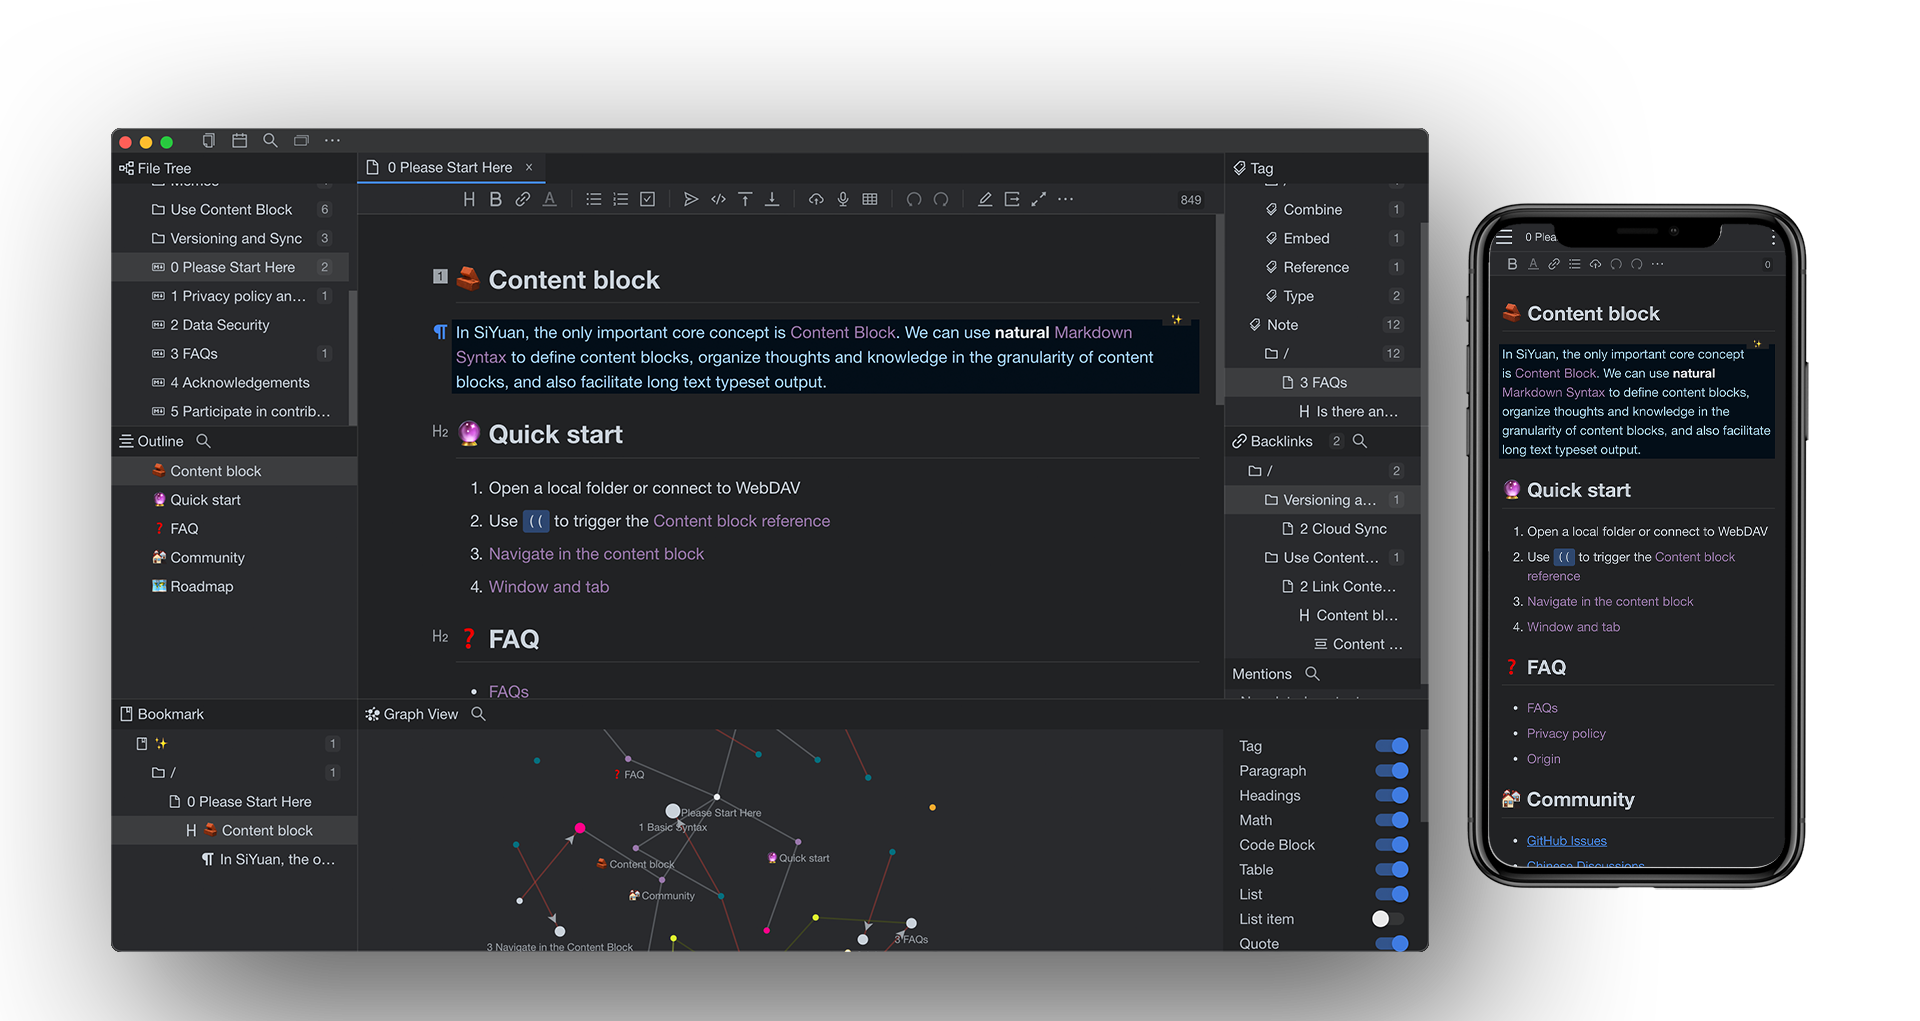Click the graph settings list scrollbar
Image resolution: width=1920 pixels, height=1021 pixels.
(1424, 775)
